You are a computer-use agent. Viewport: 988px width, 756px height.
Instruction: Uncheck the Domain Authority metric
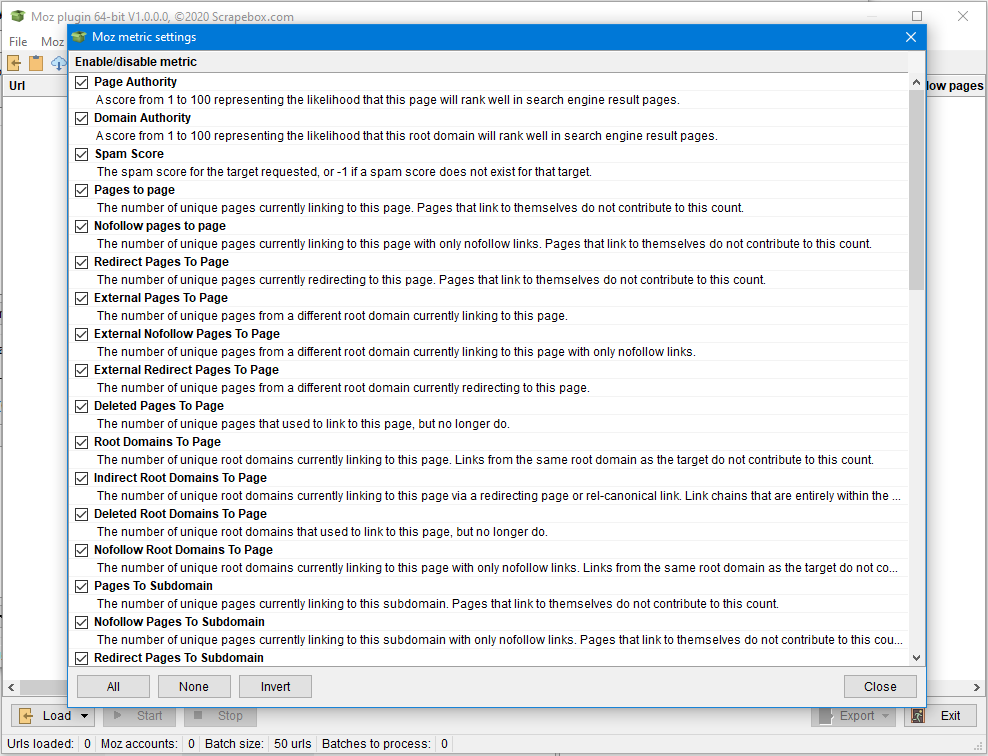[81, 118]
